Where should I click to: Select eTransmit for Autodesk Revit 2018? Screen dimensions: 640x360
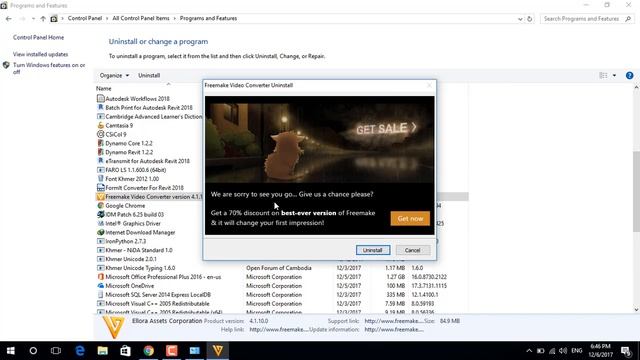point(147,161)
